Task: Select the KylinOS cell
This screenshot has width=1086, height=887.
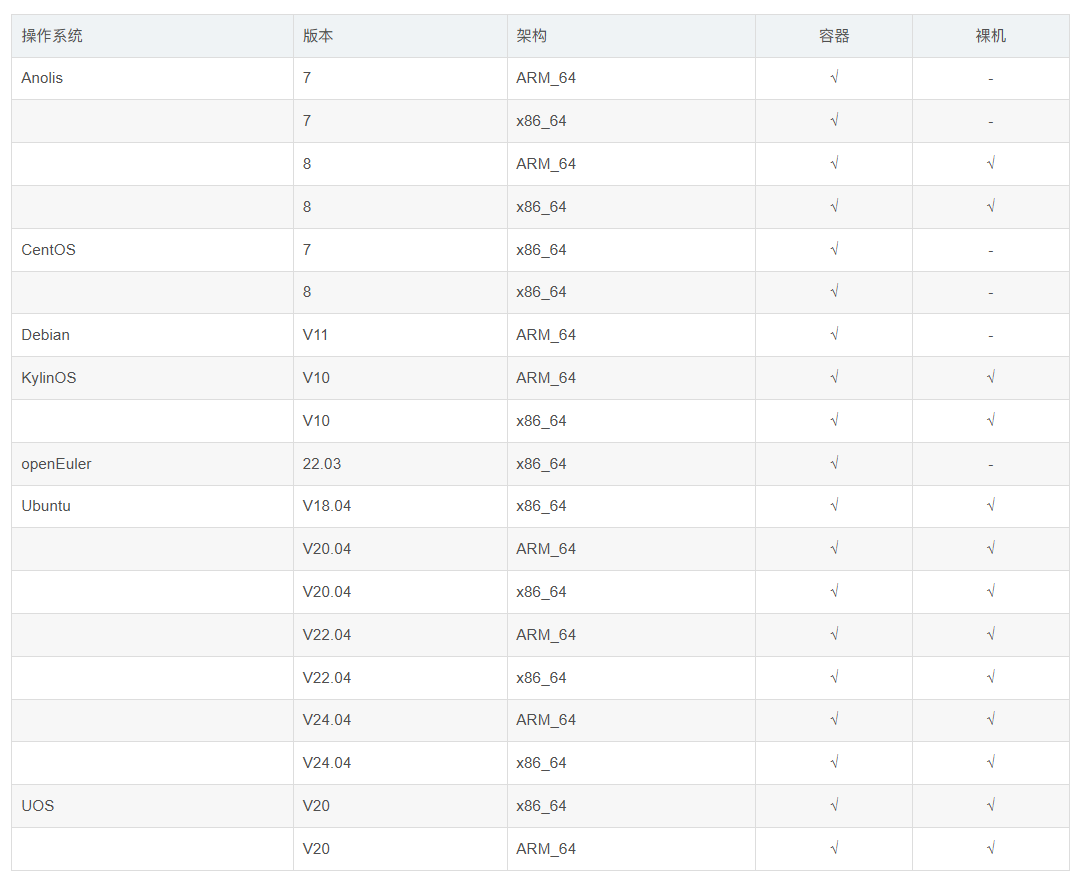Action: pyautogui.click(x=48, y=378)
